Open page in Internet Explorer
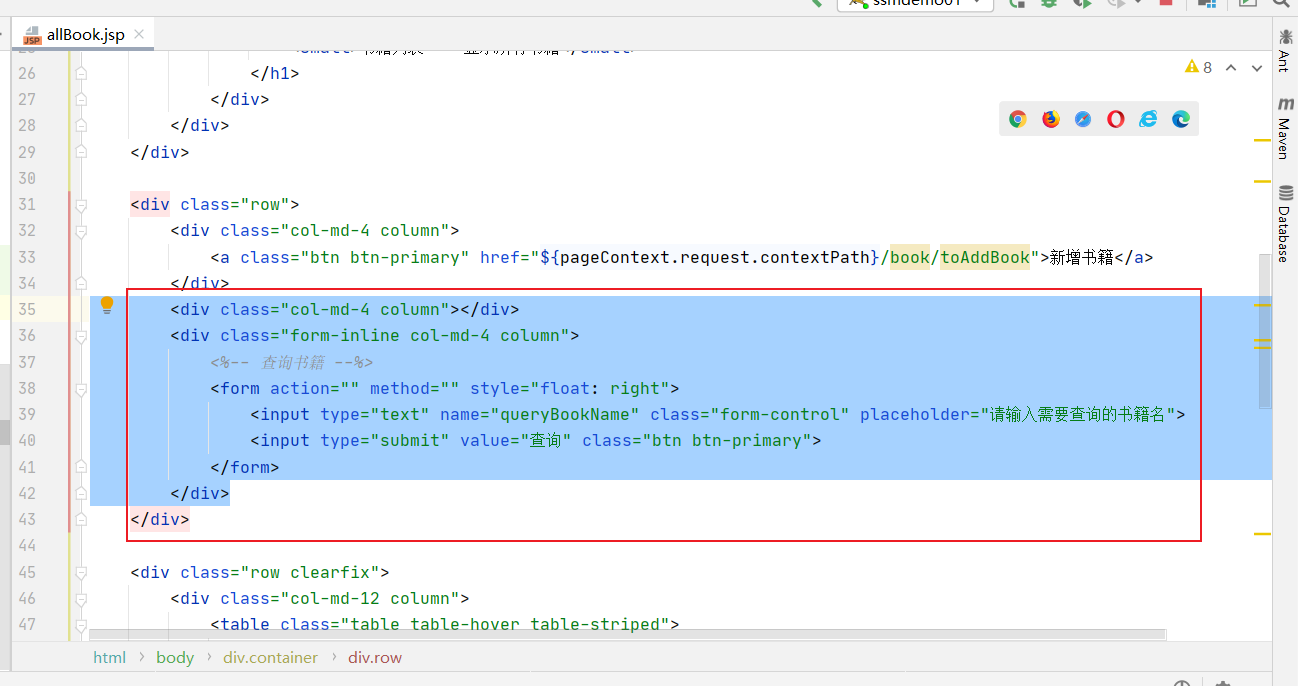The image size is (1298, 686). (1148, 119)
